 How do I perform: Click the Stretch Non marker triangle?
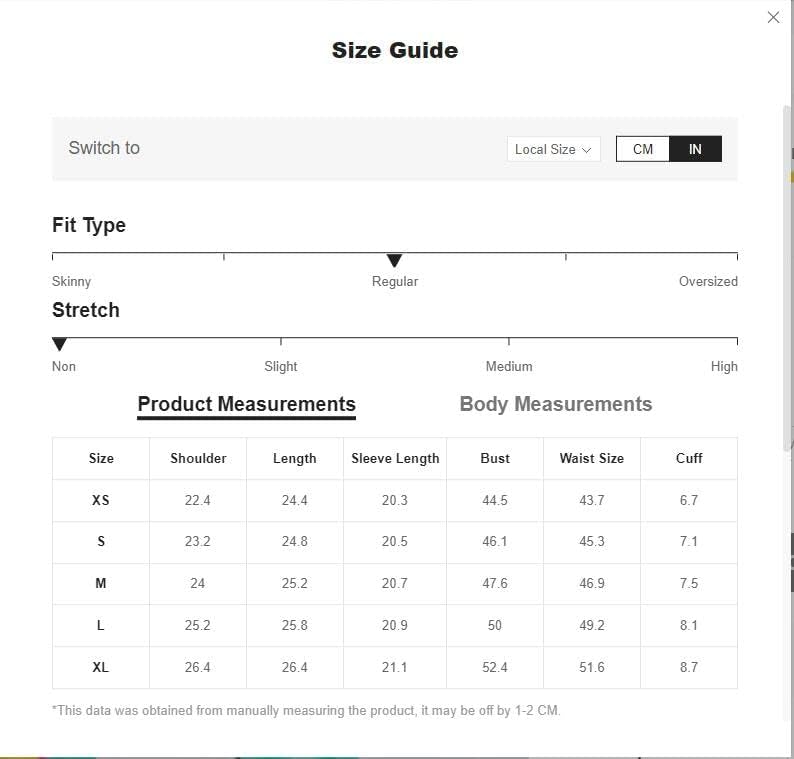(59, 344)
